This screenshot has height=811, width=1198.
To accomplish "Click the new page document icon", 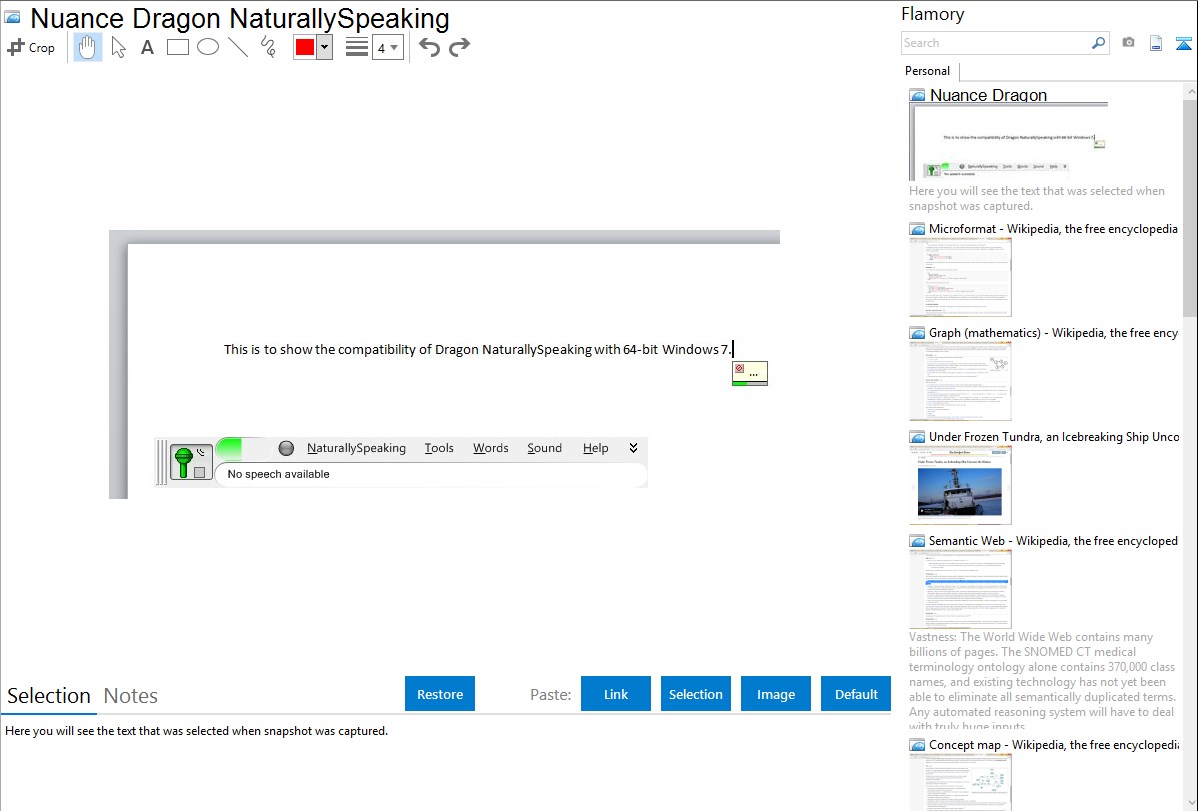I will [x=1156, y=43].
